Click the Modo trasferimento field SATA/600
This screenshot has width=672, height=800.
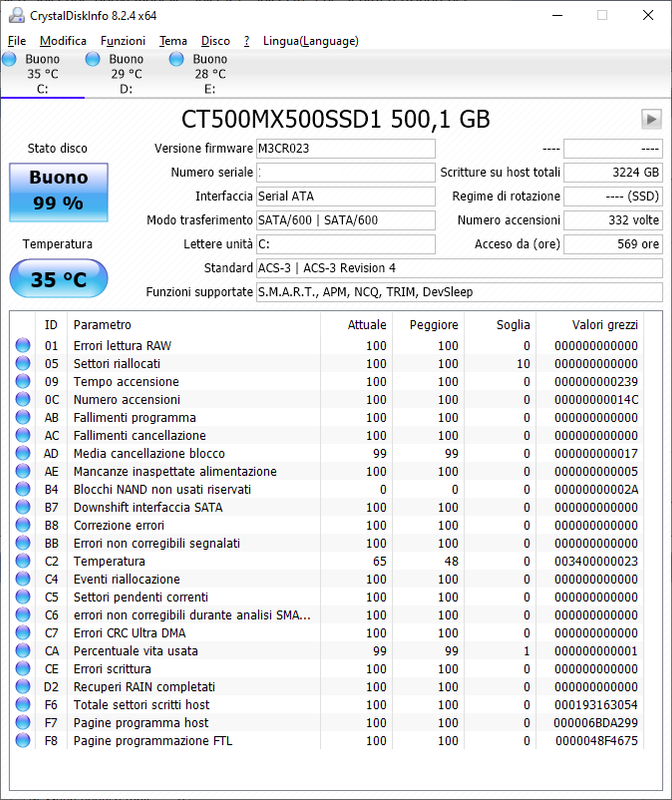345,220
